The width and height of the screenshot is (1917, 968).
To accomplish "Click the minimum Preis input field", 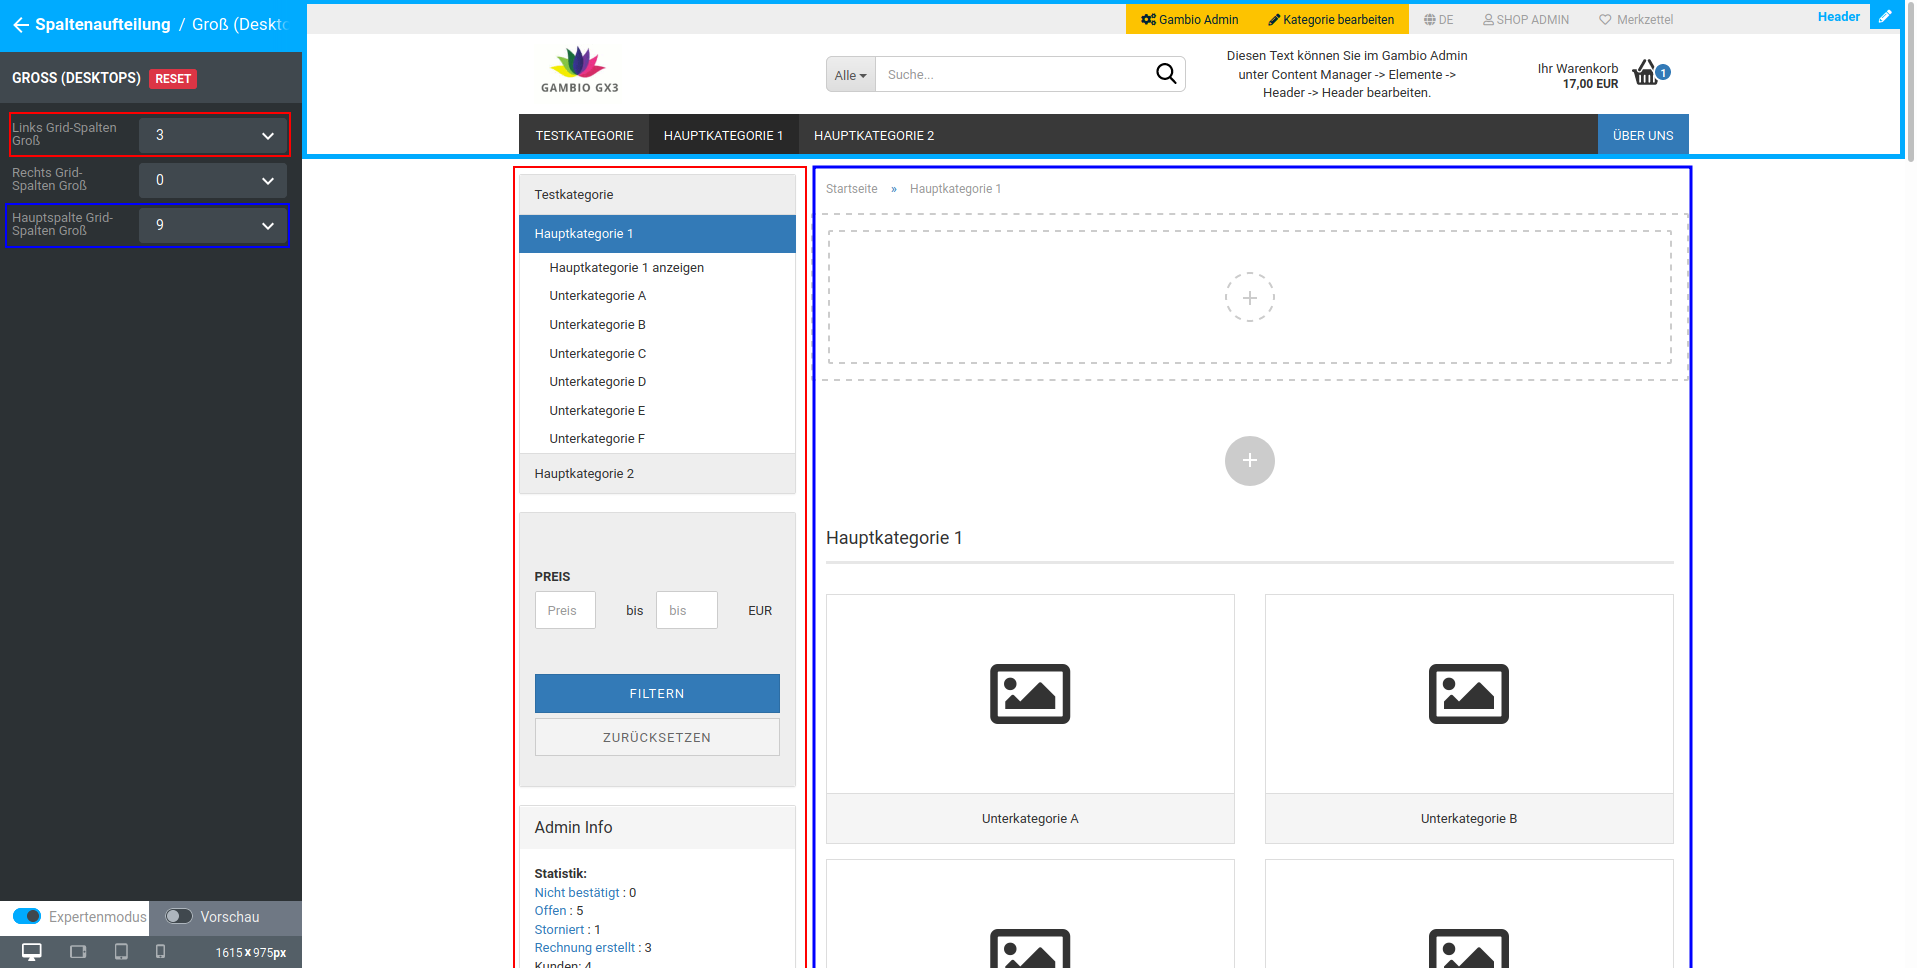I will pyautogui.click(x=565, y=610).
